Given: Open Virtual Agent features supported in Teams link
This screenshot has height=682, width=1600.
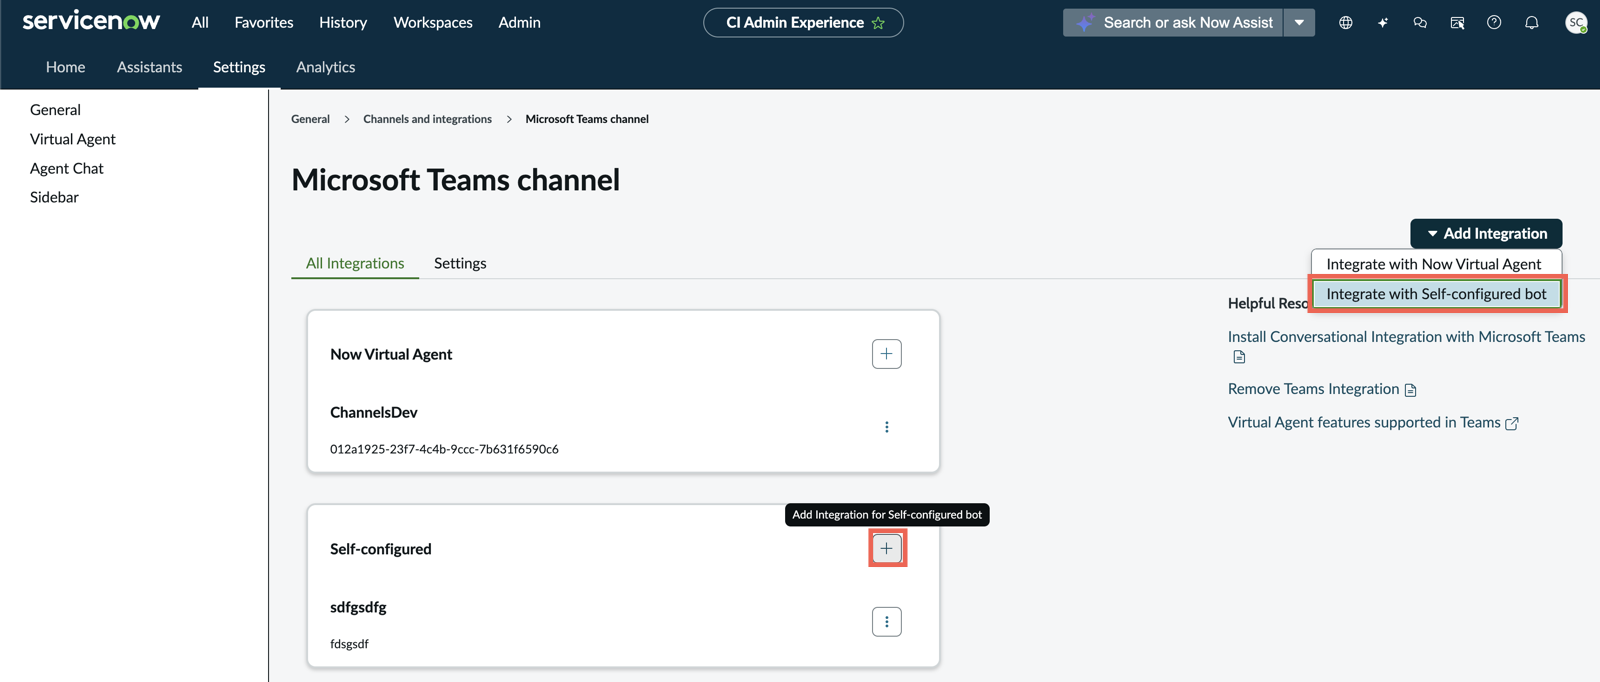Looking at the screenshot, I should click(1364, 422).
